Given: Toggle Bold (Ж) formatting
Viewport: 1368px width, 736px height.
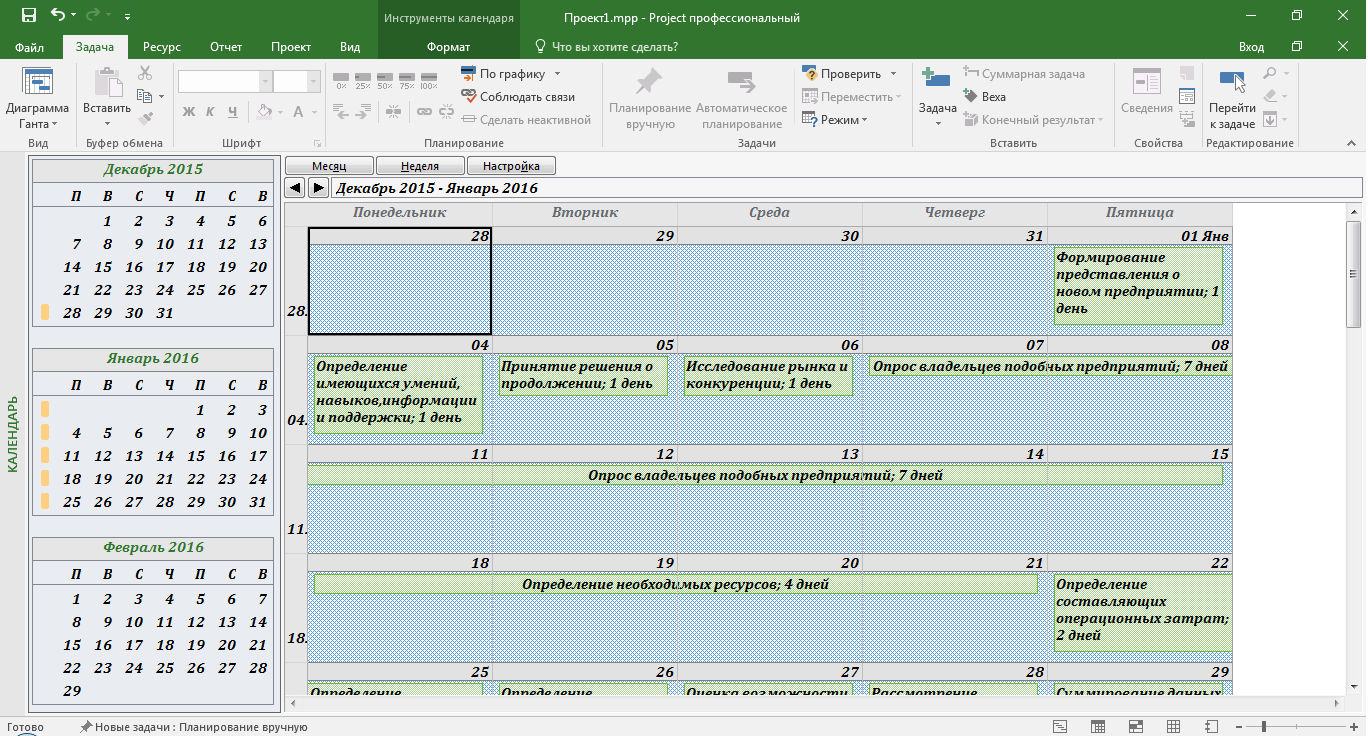Looking at the screenshot, I should [x=188, y=112].
